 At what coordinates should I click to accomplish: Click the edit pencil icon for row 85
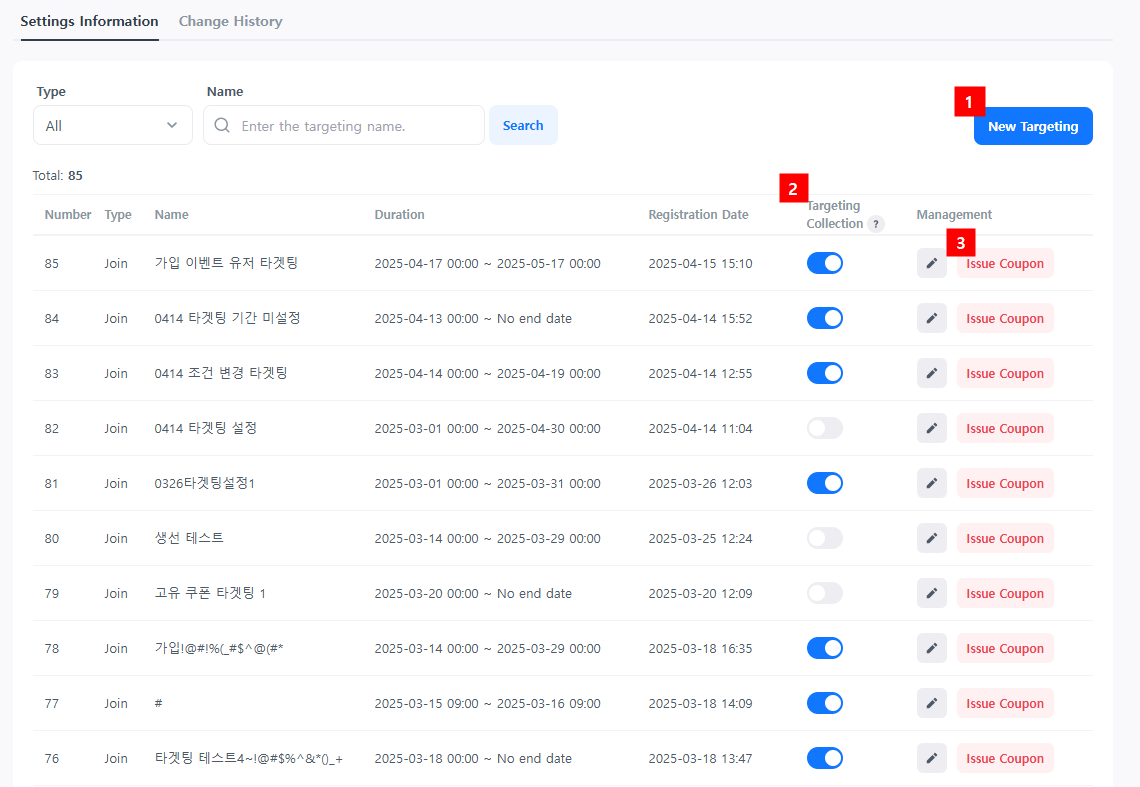click(x=931, y=263)
